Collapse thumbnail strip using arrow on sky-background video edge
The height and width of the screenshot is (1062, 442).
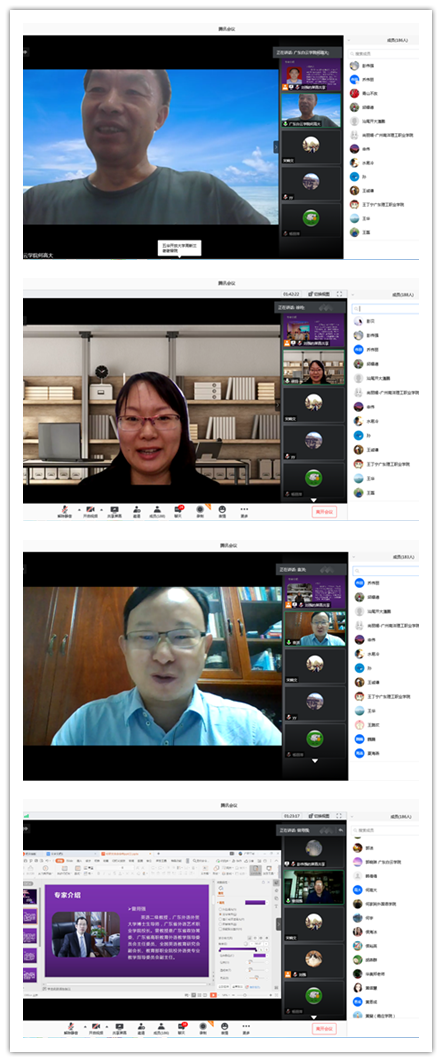pyautogui.click(x=275, y=146)
